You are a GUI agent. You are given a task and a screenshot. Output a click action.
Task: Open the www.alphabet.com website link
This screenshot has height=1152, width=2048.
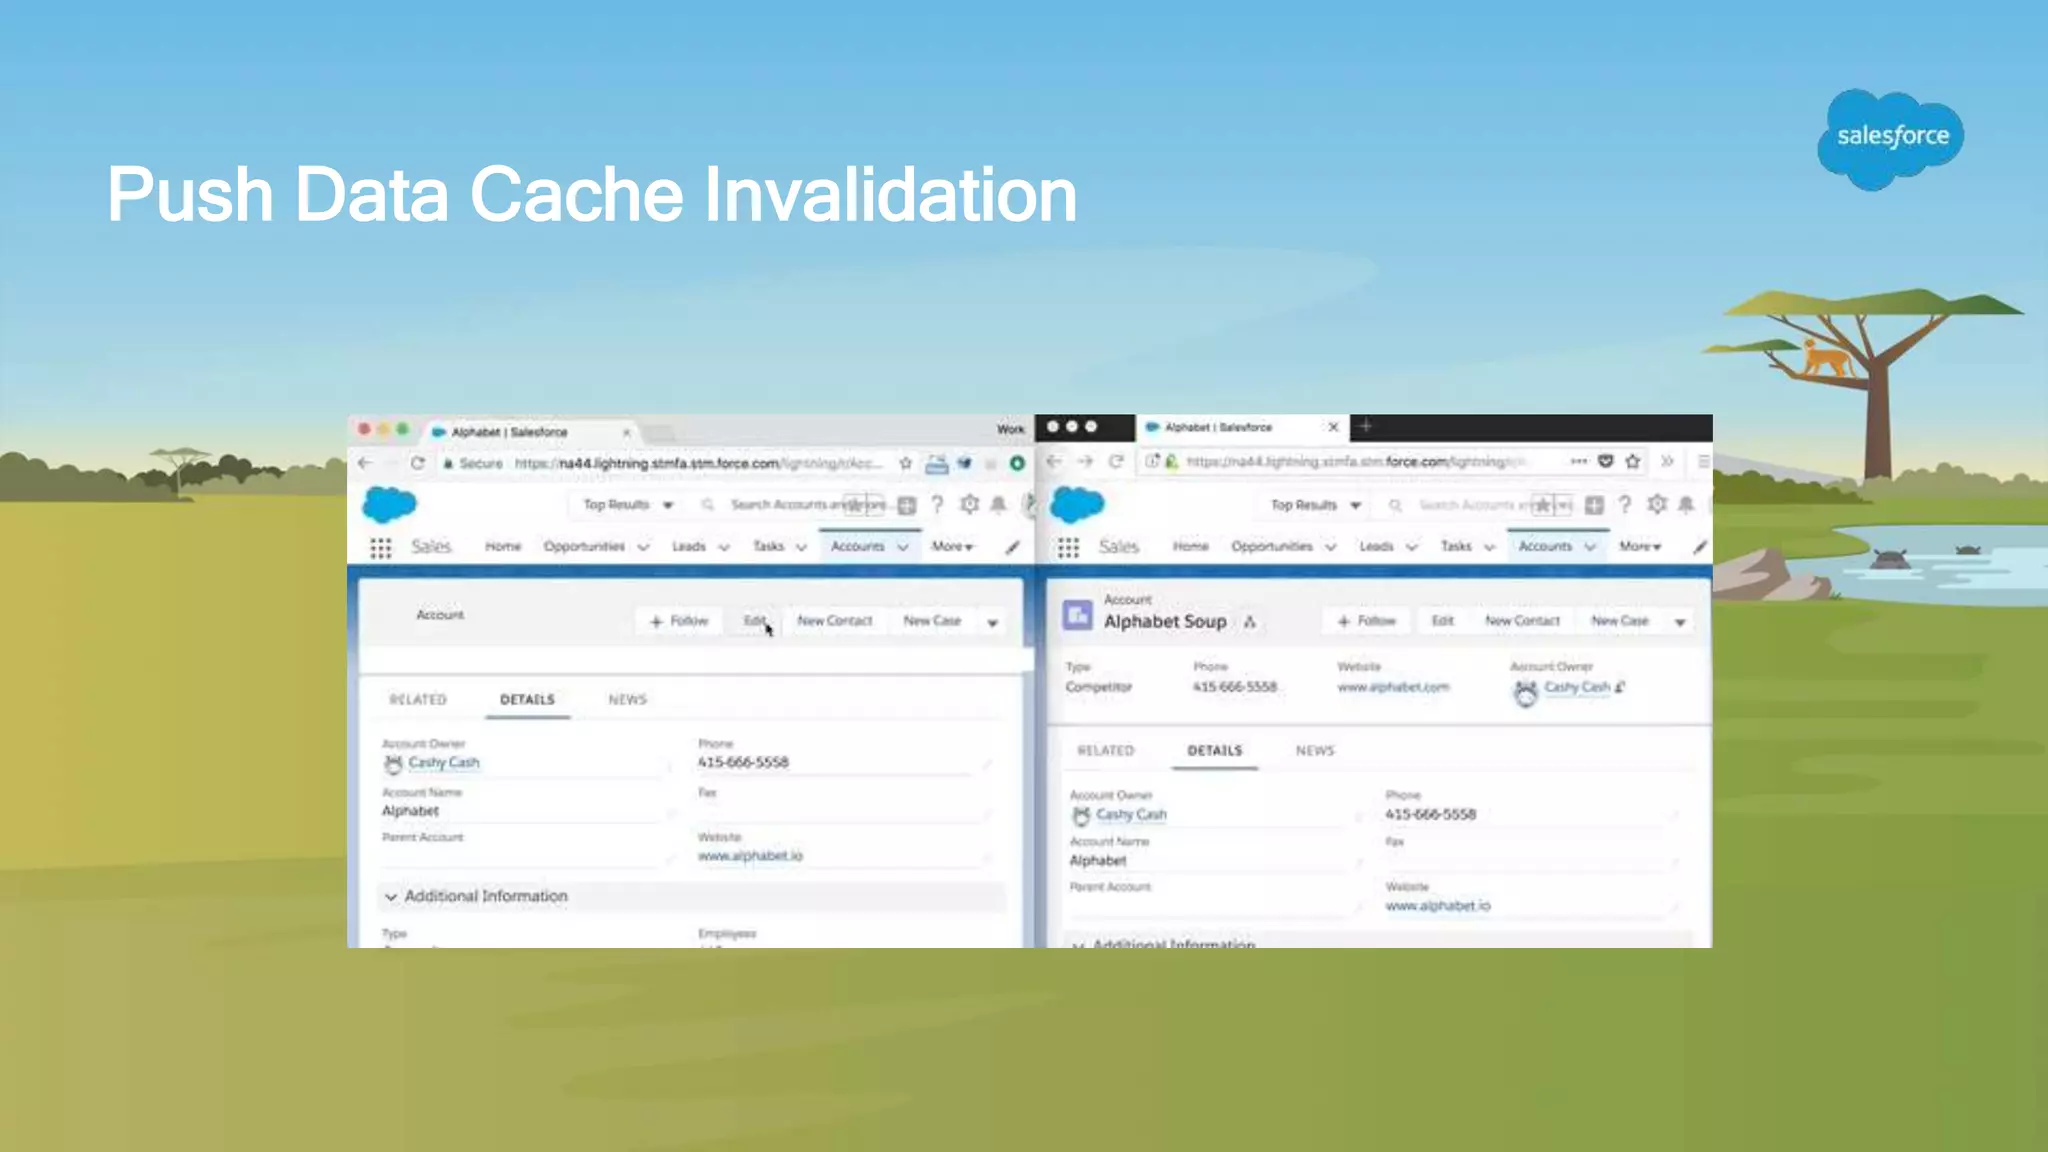coord(1393,687)
